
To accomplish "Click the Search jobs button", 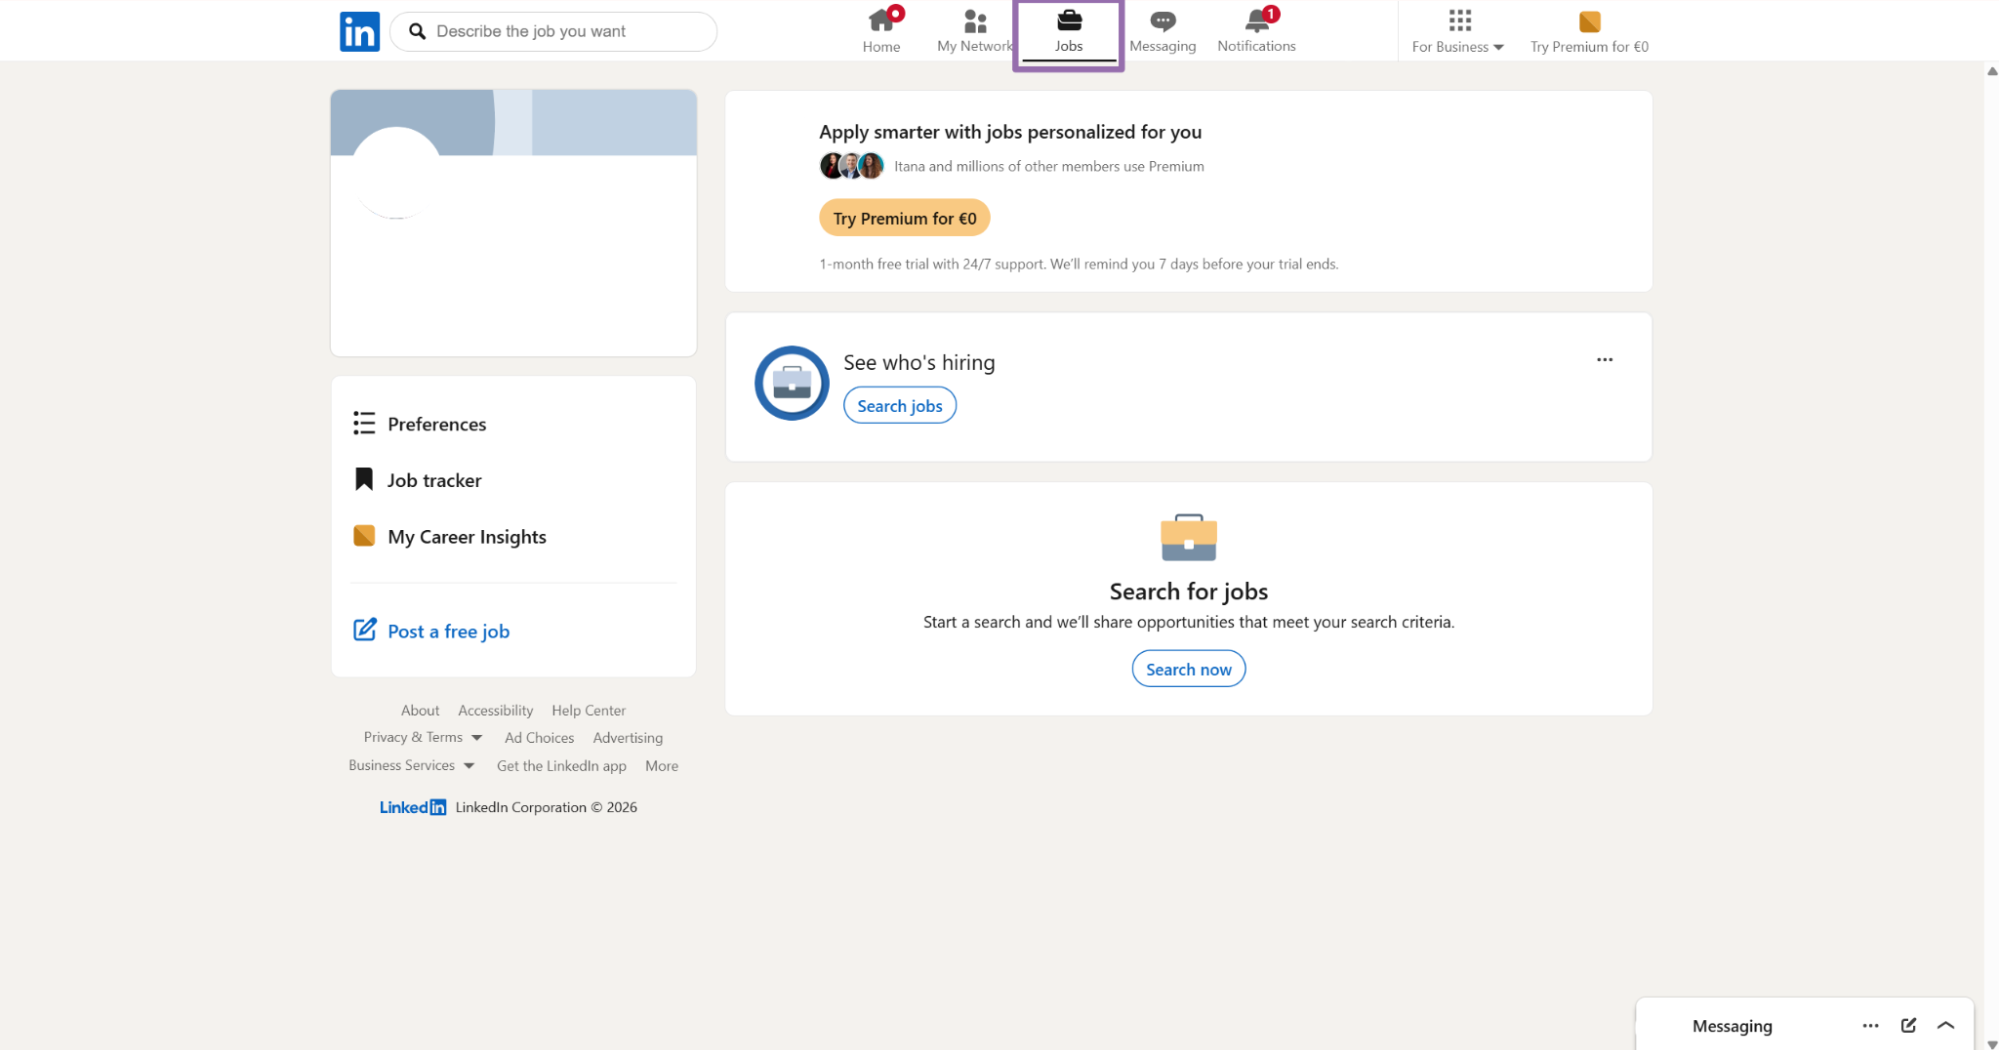I will [899, 405].
